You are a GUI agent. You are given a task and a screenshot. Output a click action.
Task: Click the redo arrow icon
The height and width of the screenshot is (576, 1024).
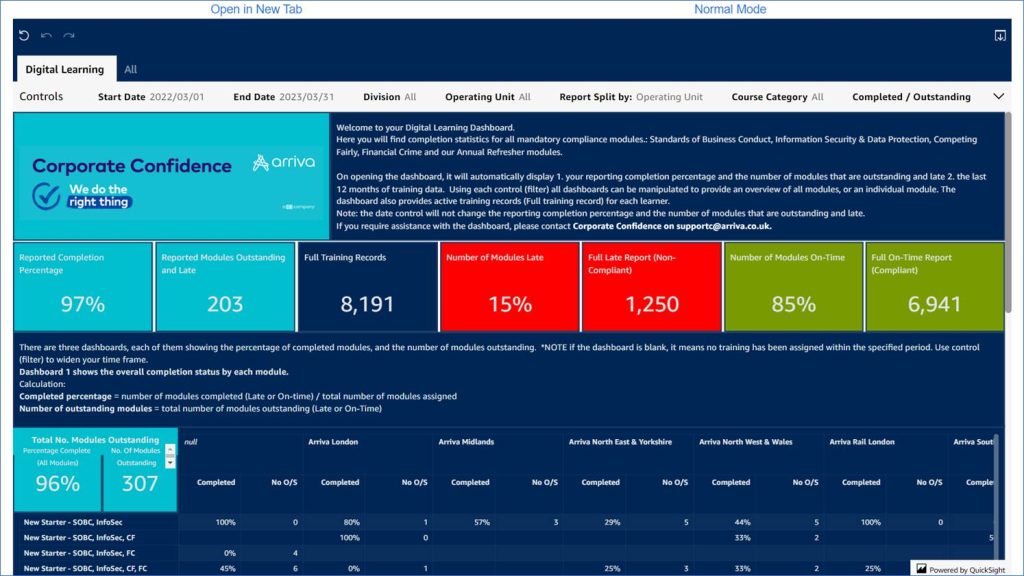[69, 35]
